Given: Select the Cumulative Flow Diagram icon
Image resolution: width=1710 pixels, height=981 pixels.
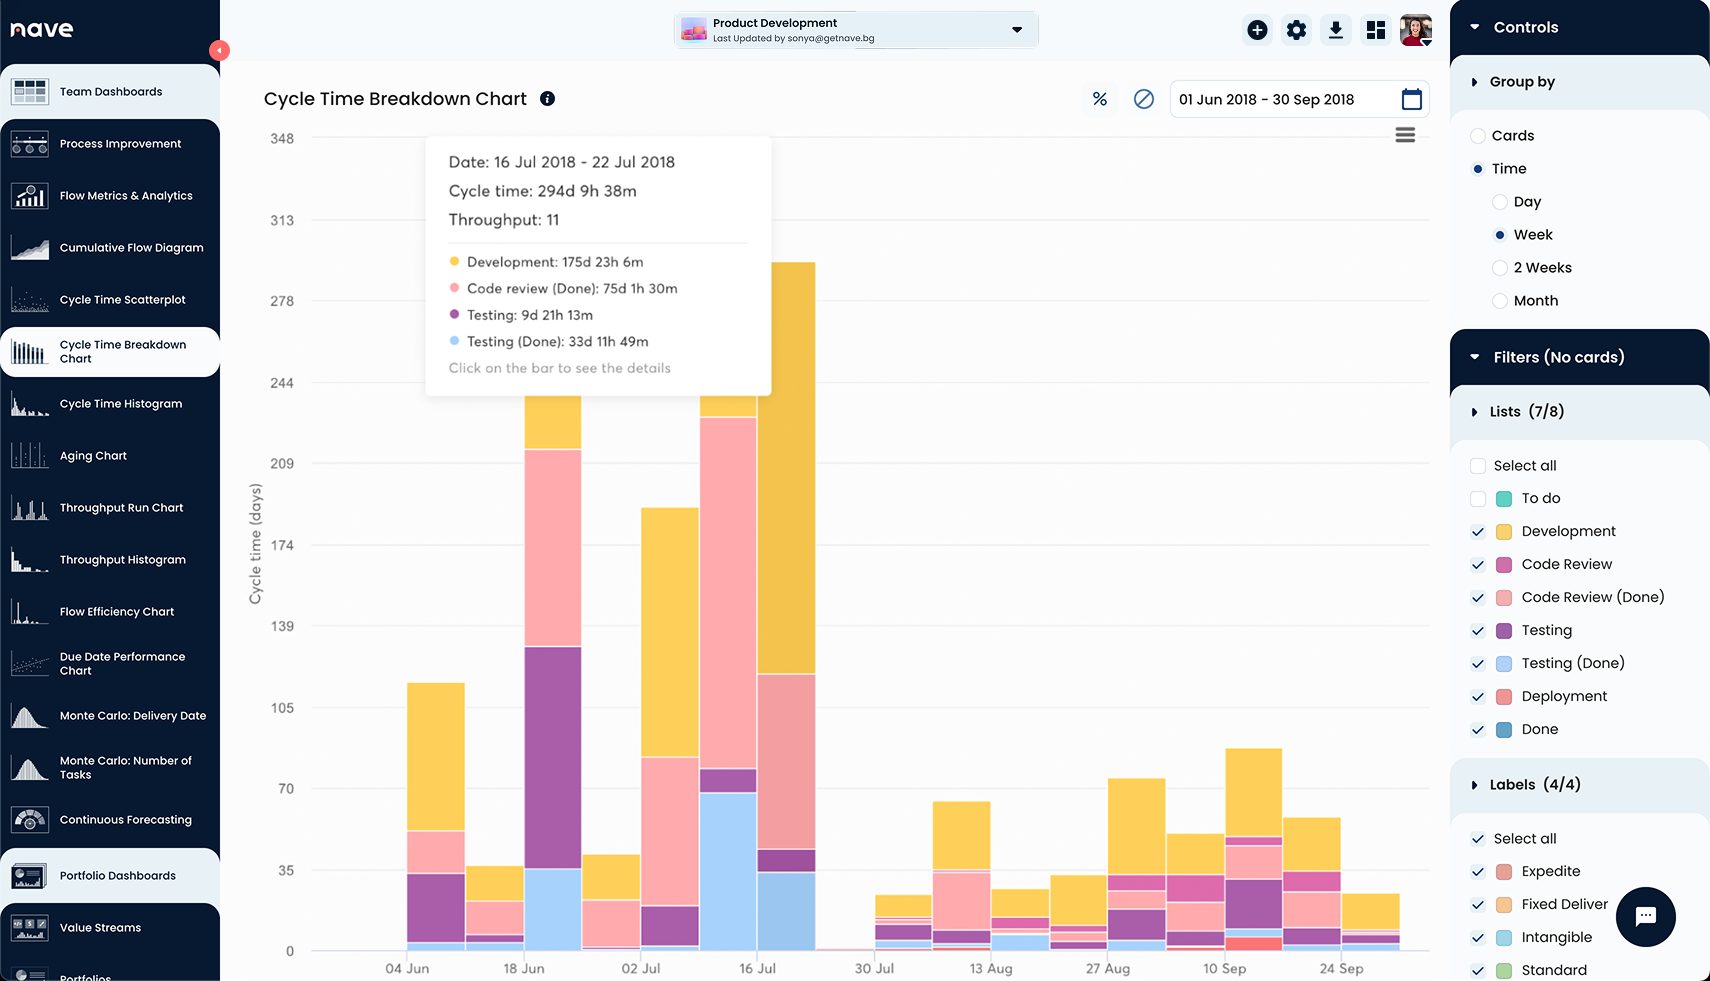Looking at the screenshot, I should [x=29, y=247].
